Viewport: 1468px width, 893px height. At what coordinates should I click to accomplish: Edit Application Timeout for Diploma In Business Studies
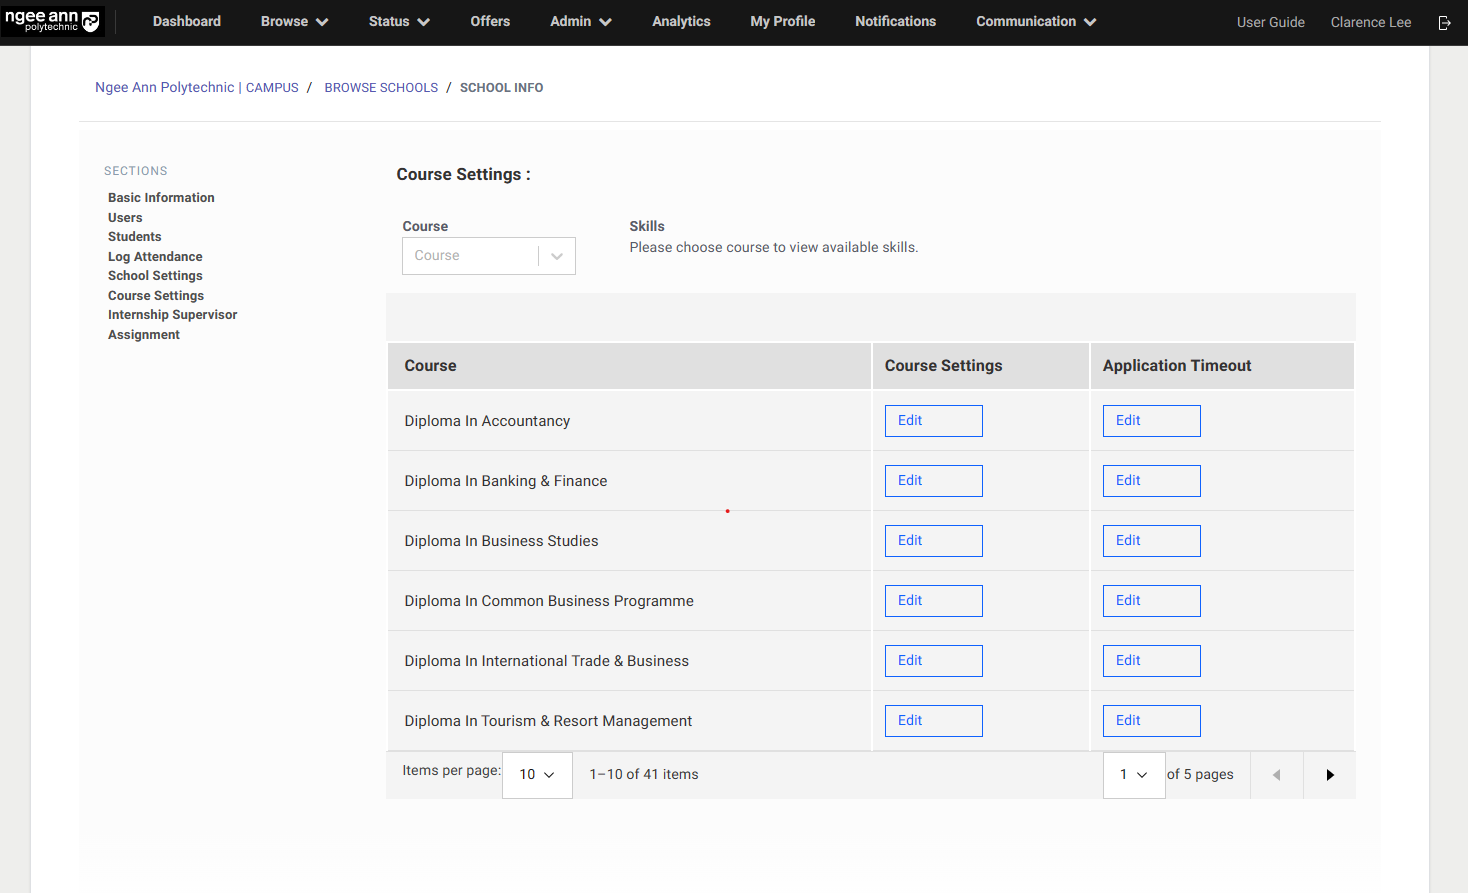(1151, 541)
